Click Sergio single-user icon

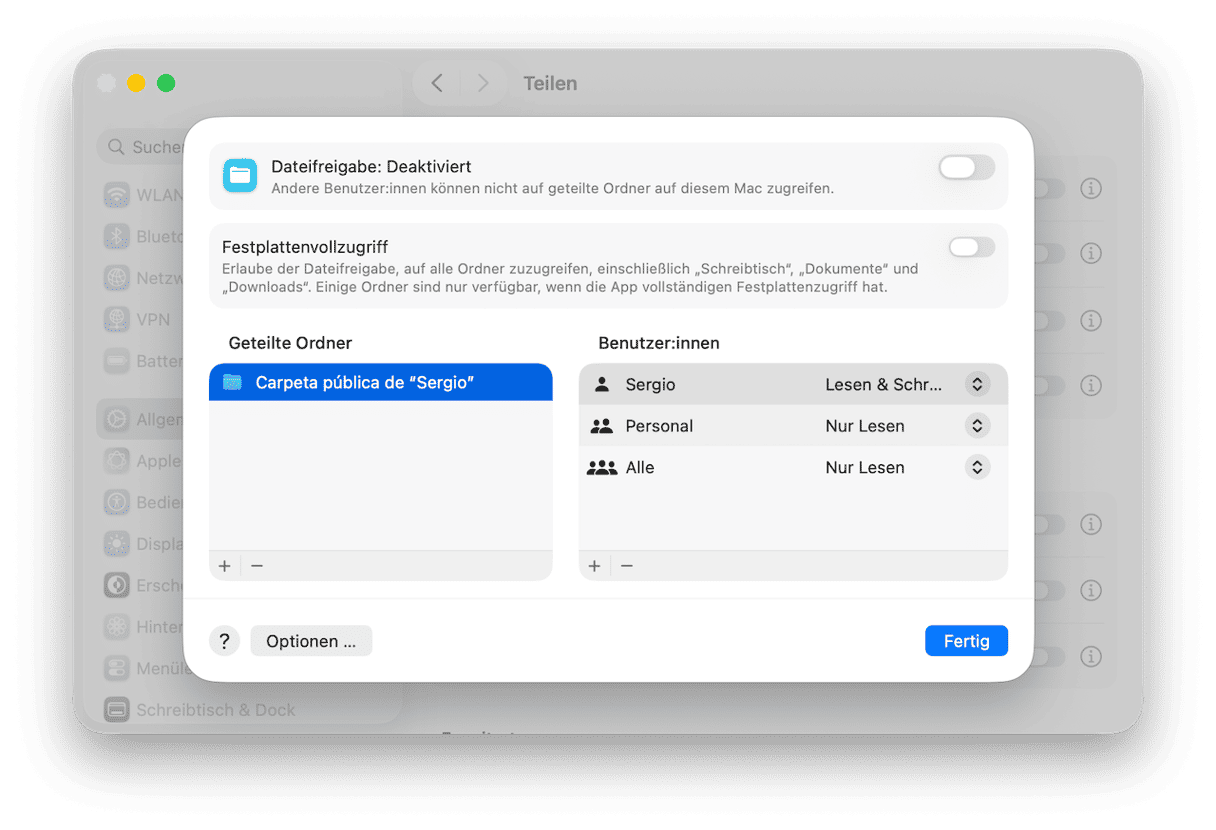pos(601,384)
